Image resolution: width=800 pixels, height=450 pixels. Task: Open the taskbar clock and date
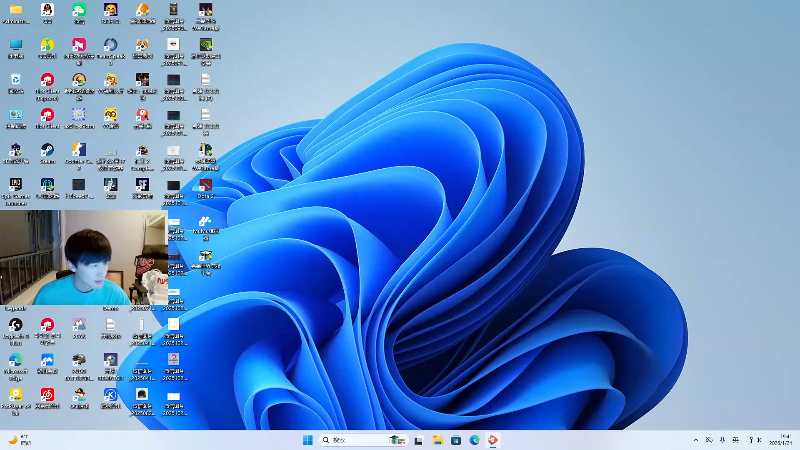[x=780, y=440]
